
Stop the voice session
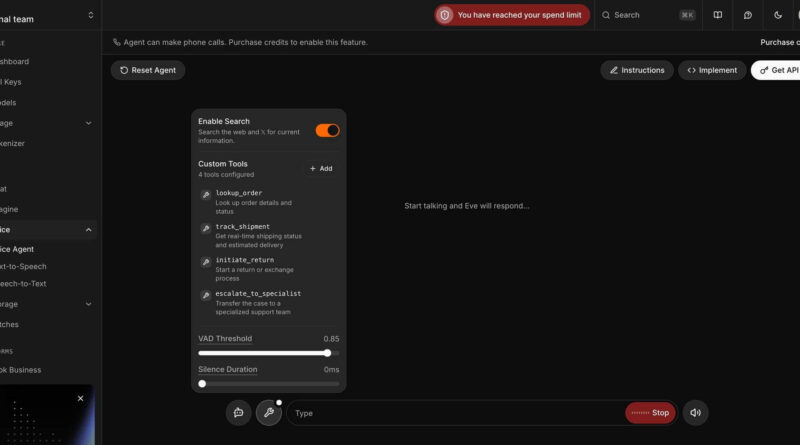(x=650, y=413)
